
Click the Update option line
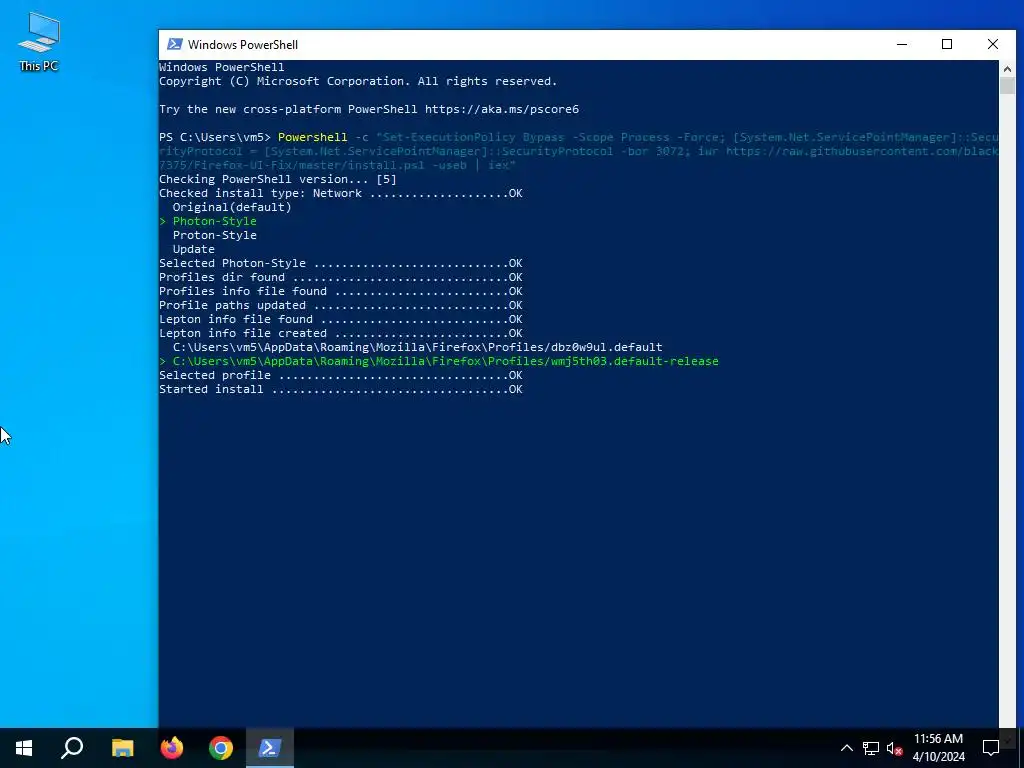click(193, 249)
